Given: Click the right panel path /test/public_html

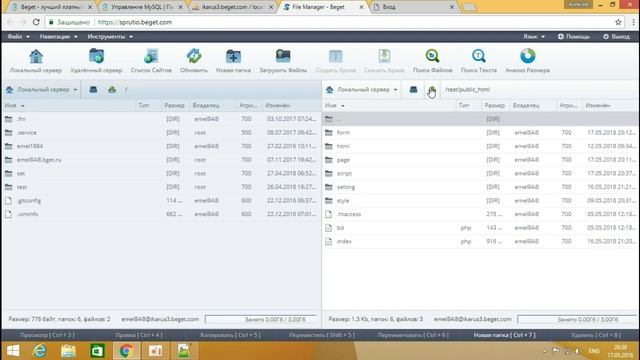Looking at the screenshot, I should pos(468,89).
